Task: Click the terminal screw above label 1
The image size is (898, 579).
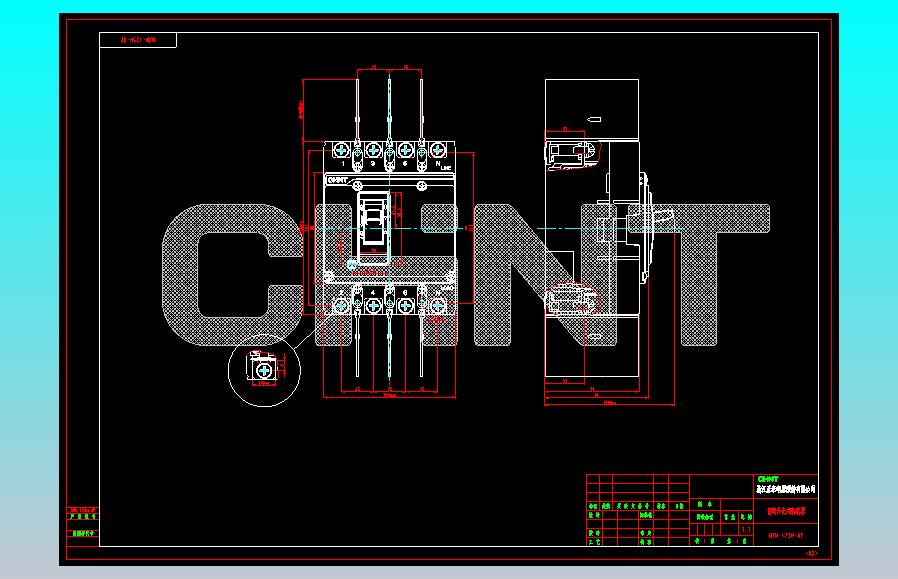Action: pos(341,150)
